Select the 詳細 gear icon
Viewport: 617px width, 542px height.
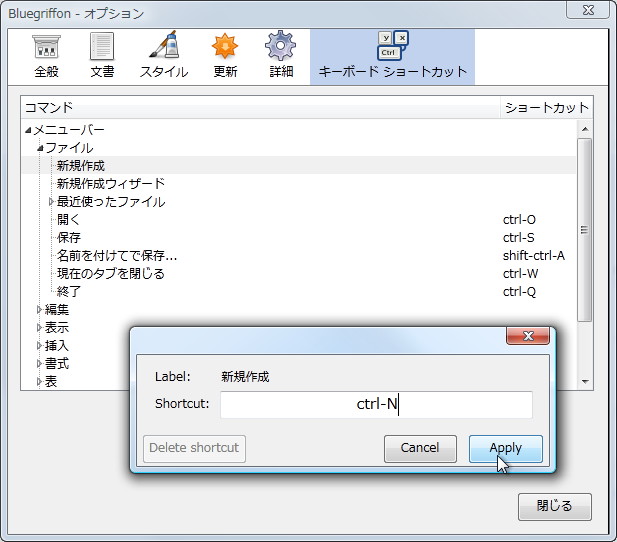281,56
